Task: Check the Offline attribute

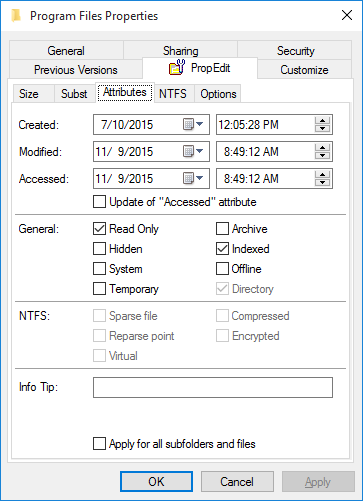Action: click(x=222, y=269)
